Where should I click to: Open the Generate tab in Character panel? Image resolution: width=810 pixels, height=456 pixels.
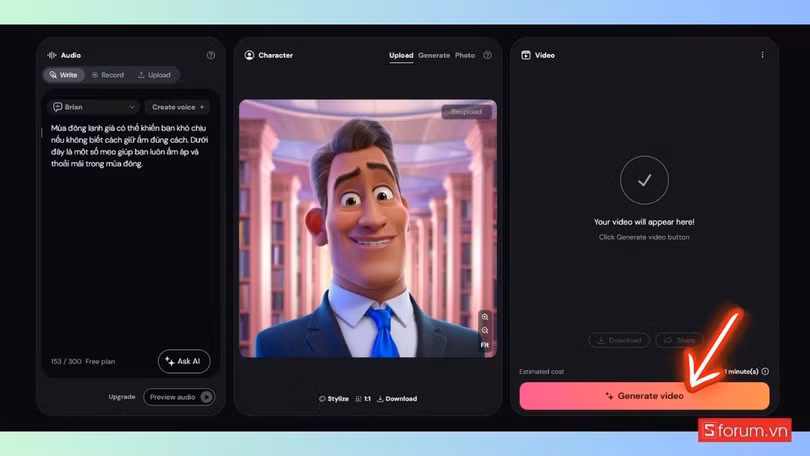(434, 55)
